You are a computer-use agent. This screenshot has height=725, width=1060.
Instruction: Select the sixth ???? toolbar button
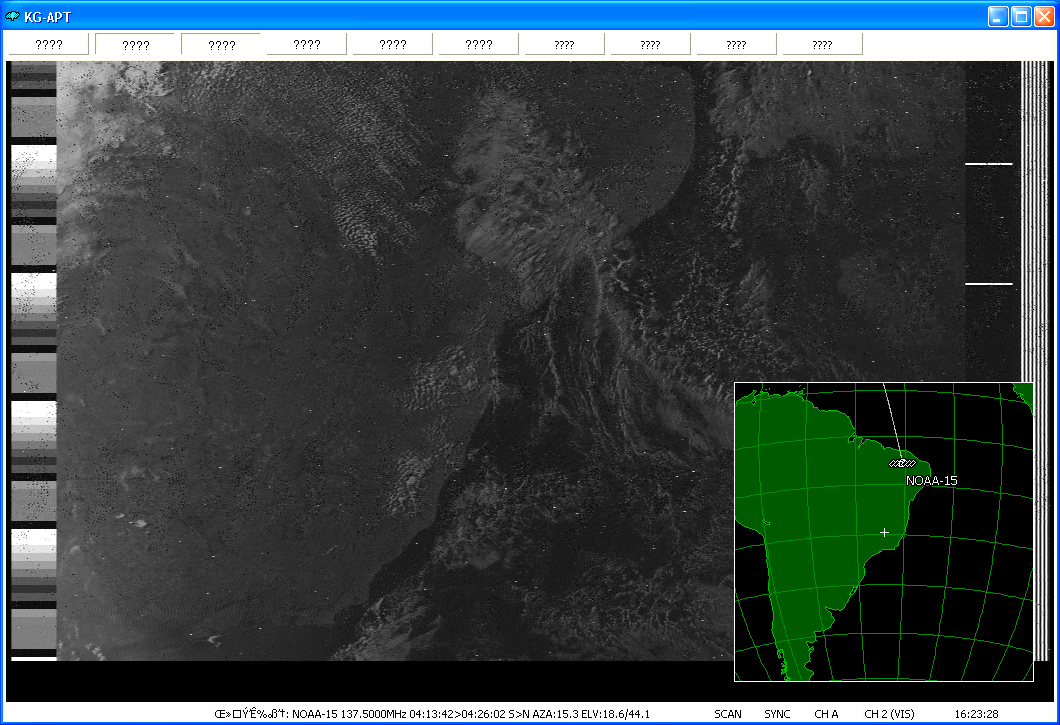478,44
